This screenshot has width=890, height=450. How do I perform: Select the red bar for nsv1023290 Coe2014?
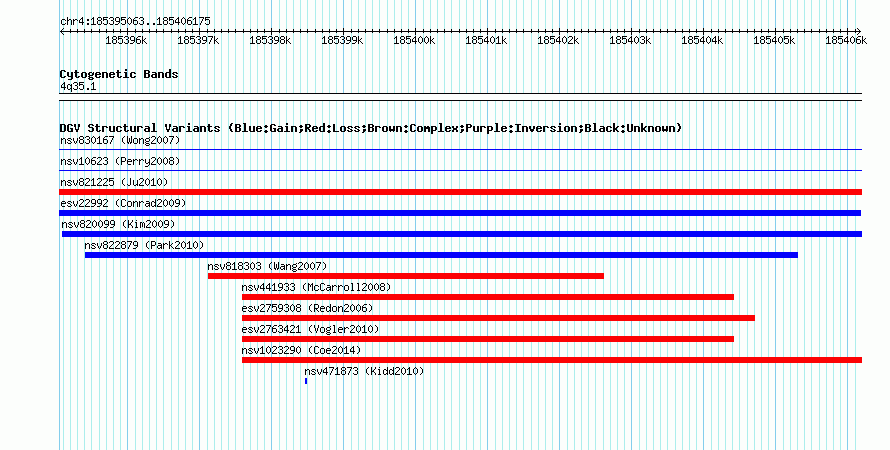click(x=552, y=360)
